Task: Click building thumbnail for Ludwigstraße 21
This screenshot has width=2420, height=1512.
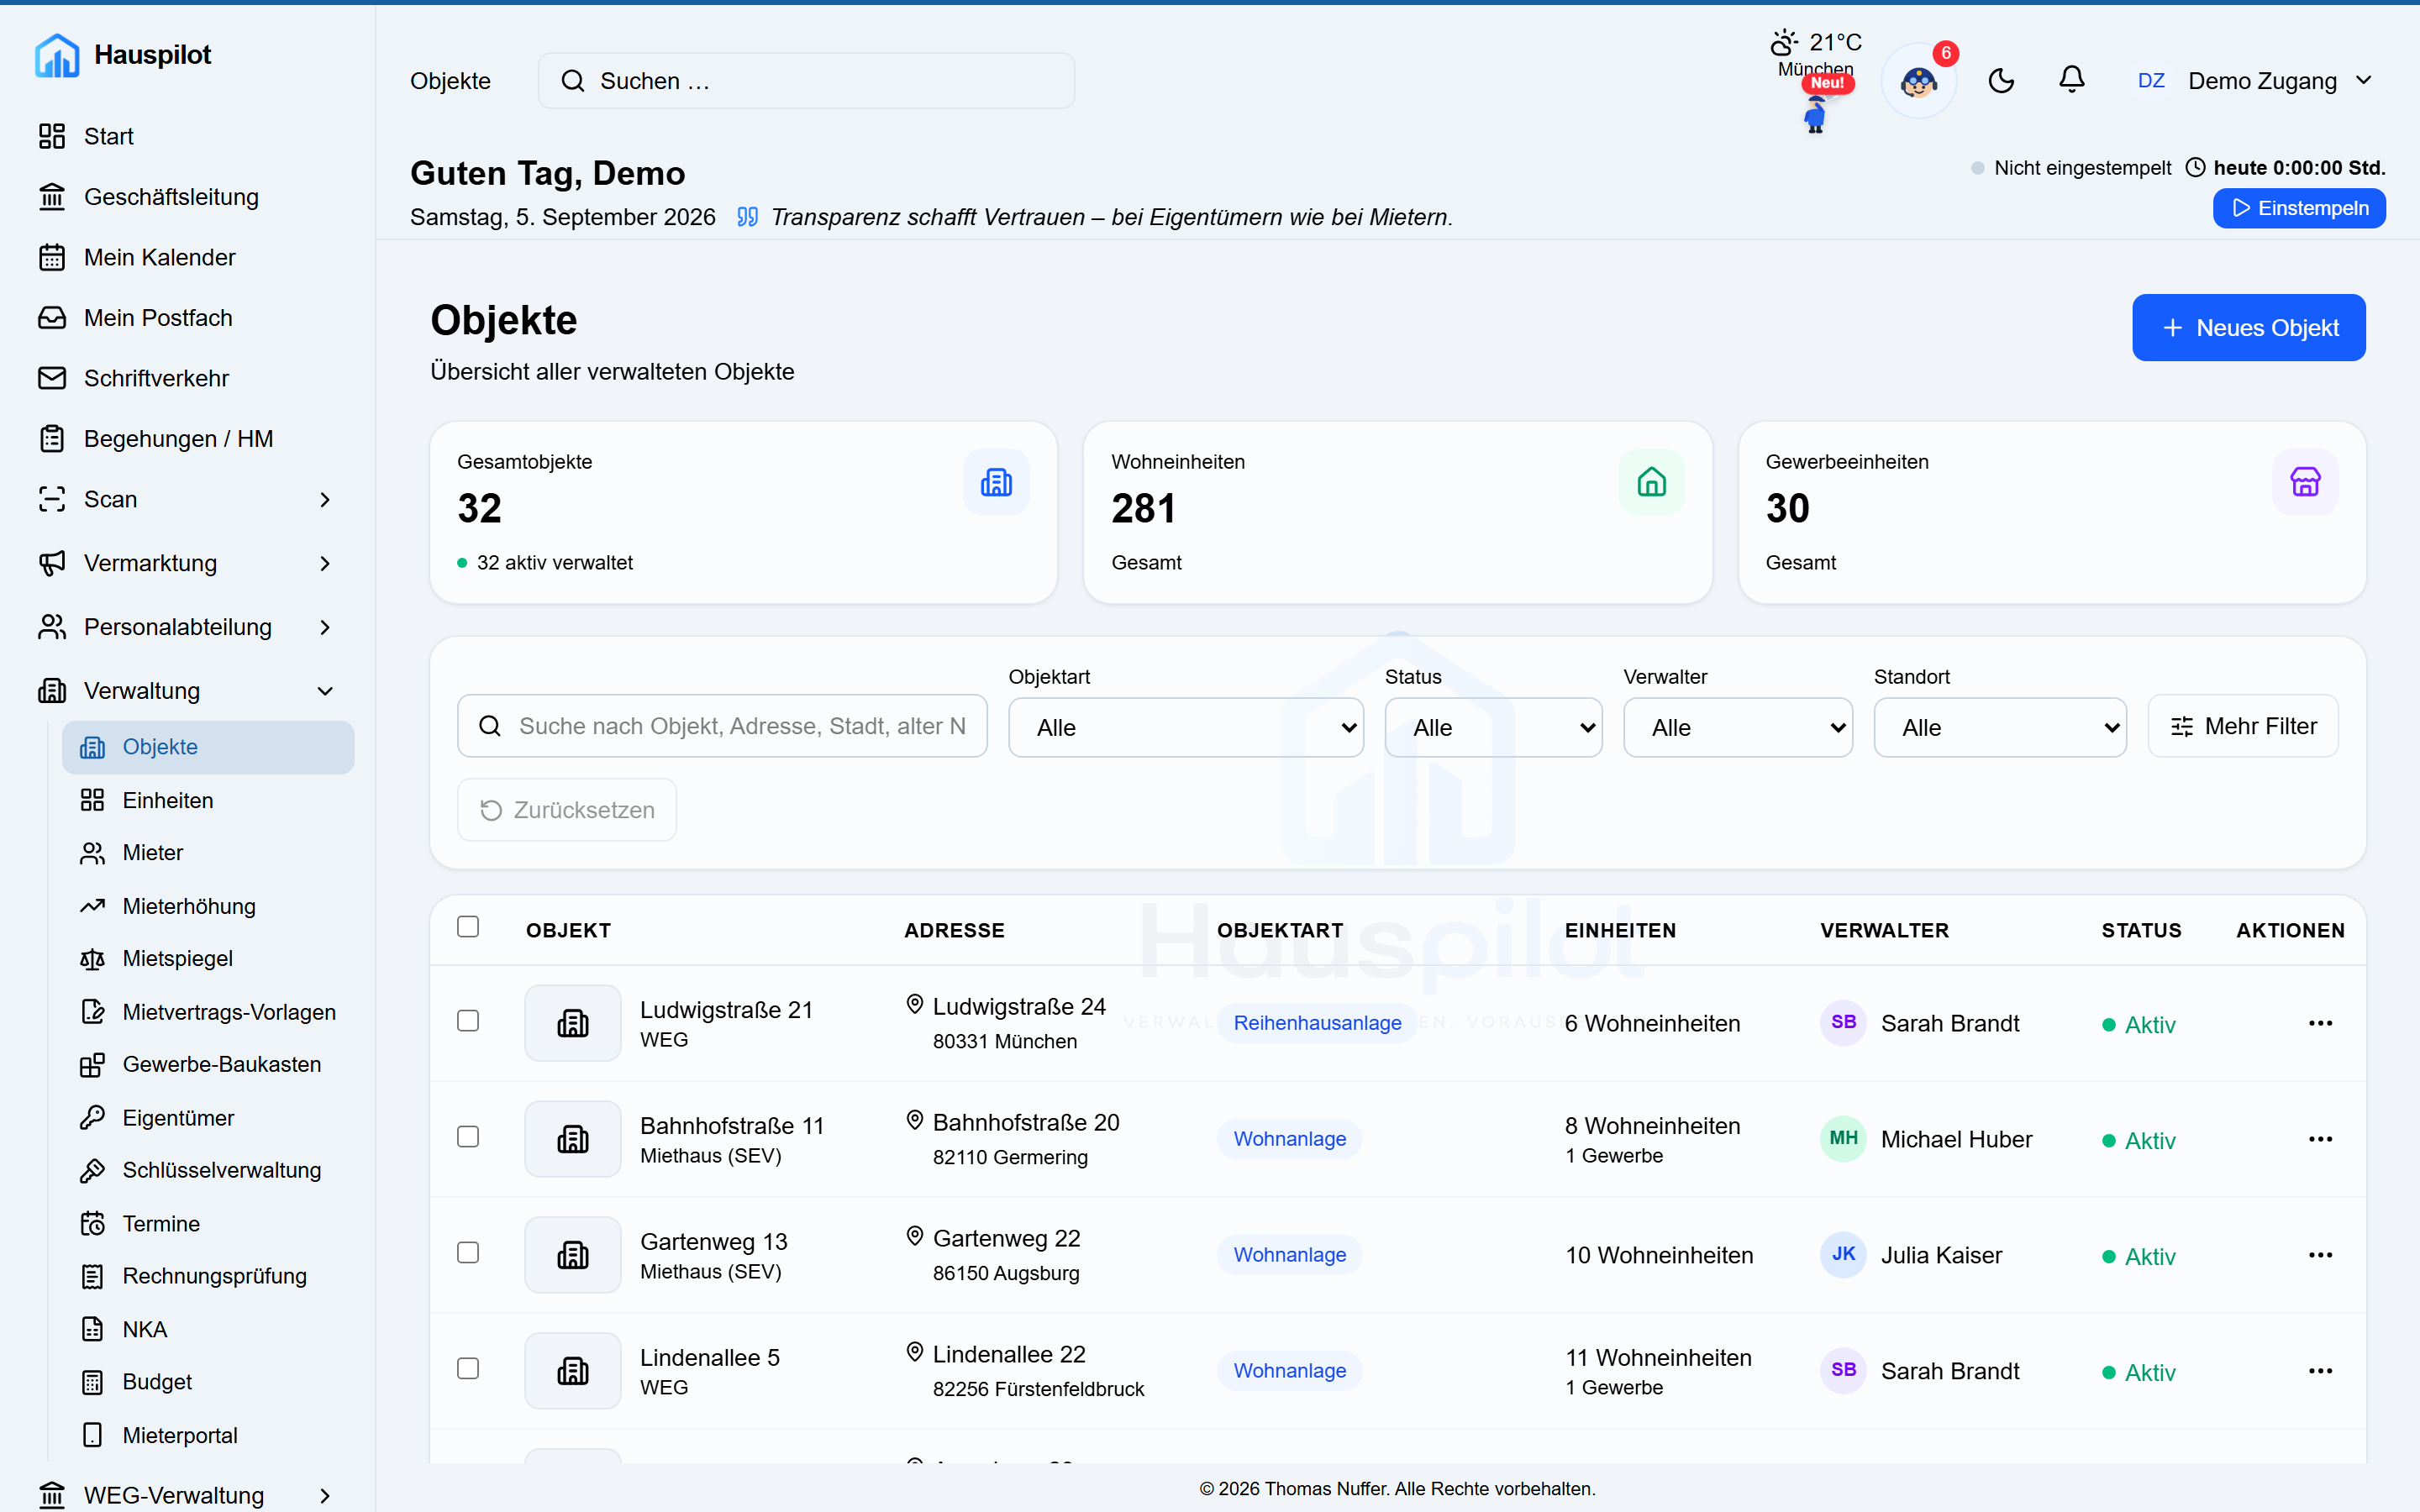Action: click(573, 1023)
